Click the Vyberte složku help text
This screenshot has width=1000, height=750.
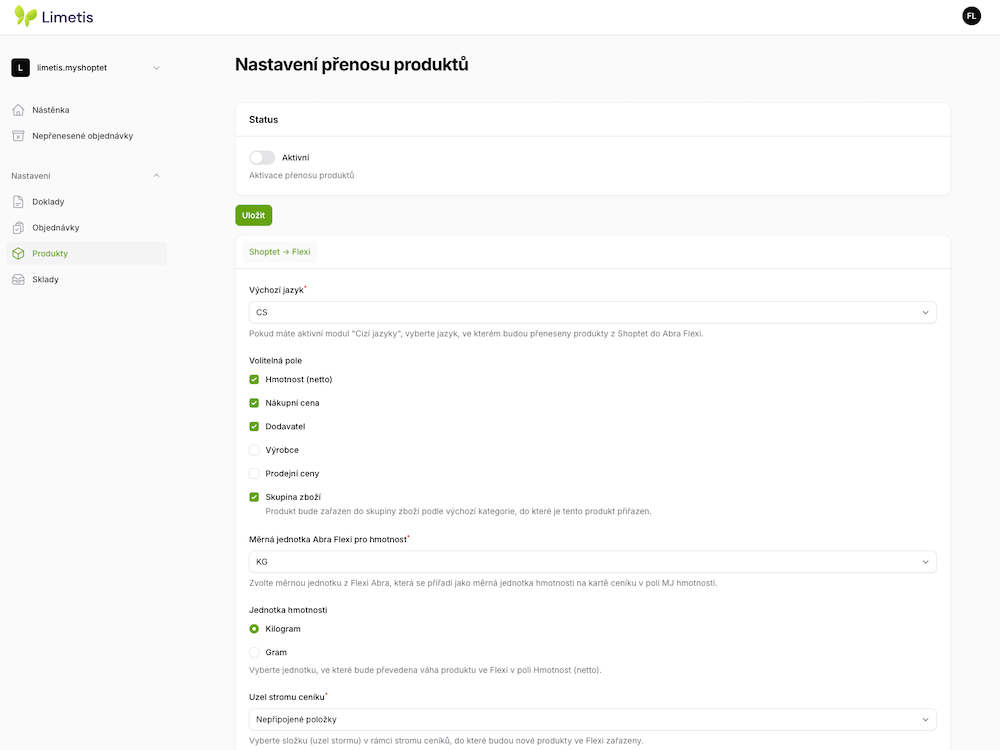click(446, 741)
